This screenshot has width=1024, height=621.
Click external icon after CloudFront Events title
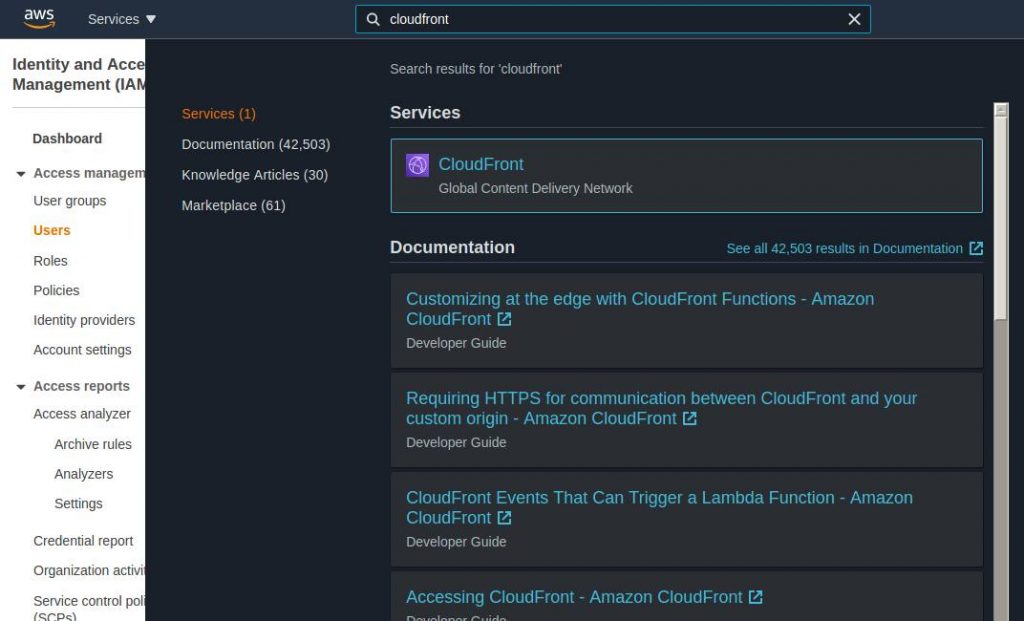click(x=504, y=518)
